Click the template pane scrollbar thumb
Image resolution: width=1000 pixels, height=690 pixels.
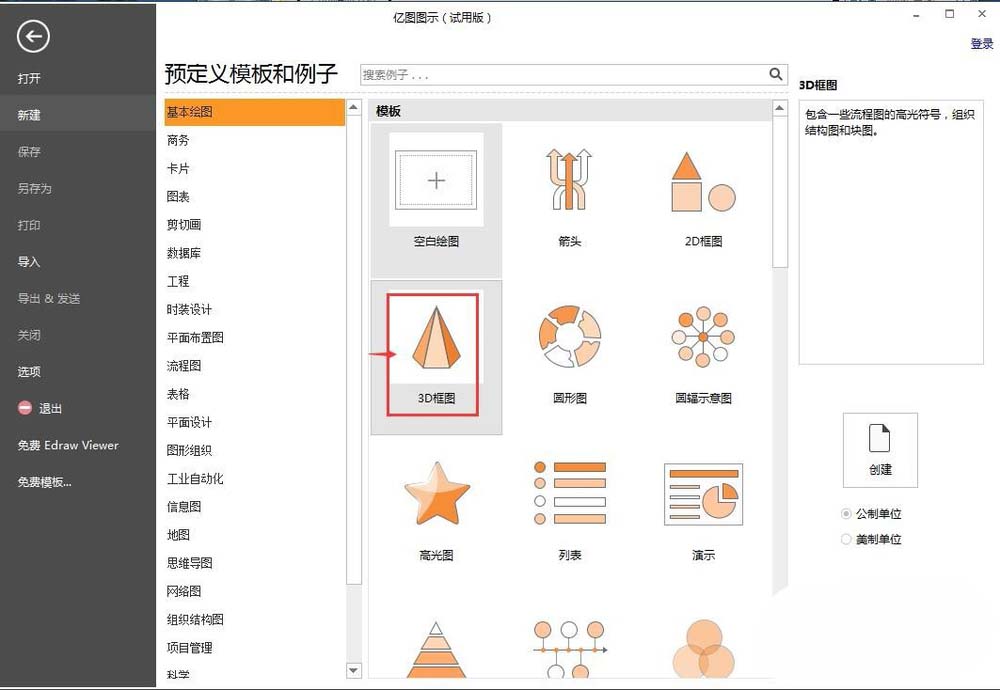tap(779, 192)
